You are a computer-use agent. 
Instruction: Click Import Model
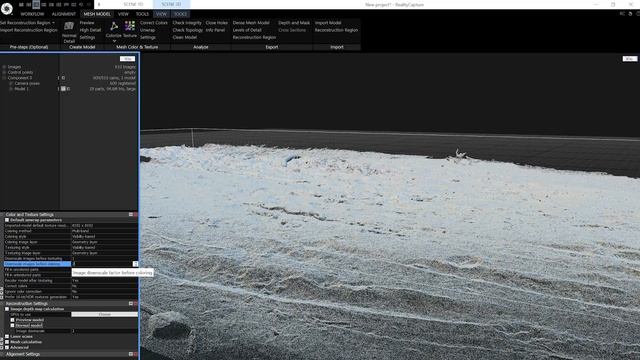[x=328, y=23]
